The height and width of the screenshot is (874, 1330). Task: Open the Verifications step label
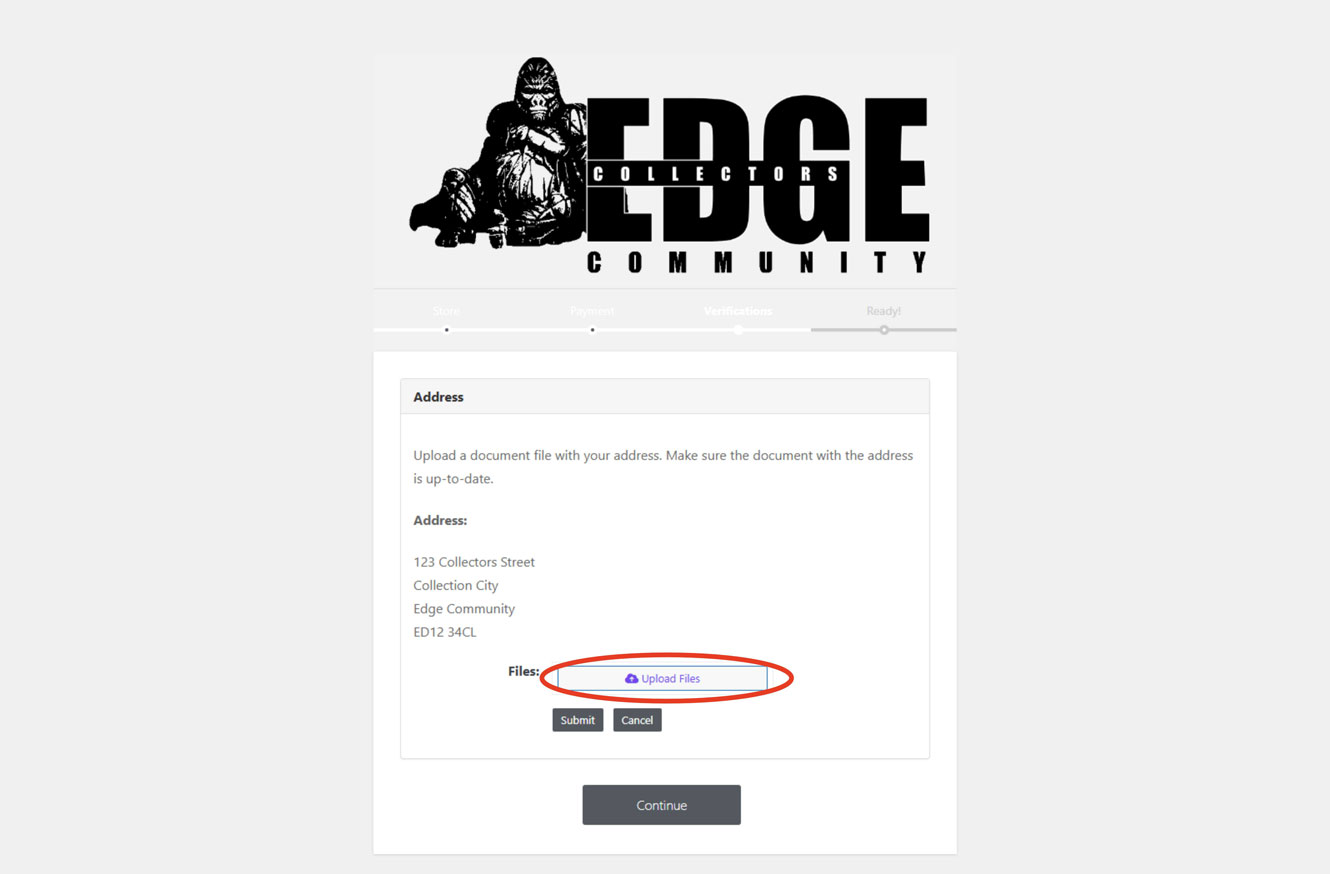pos(738,311)
